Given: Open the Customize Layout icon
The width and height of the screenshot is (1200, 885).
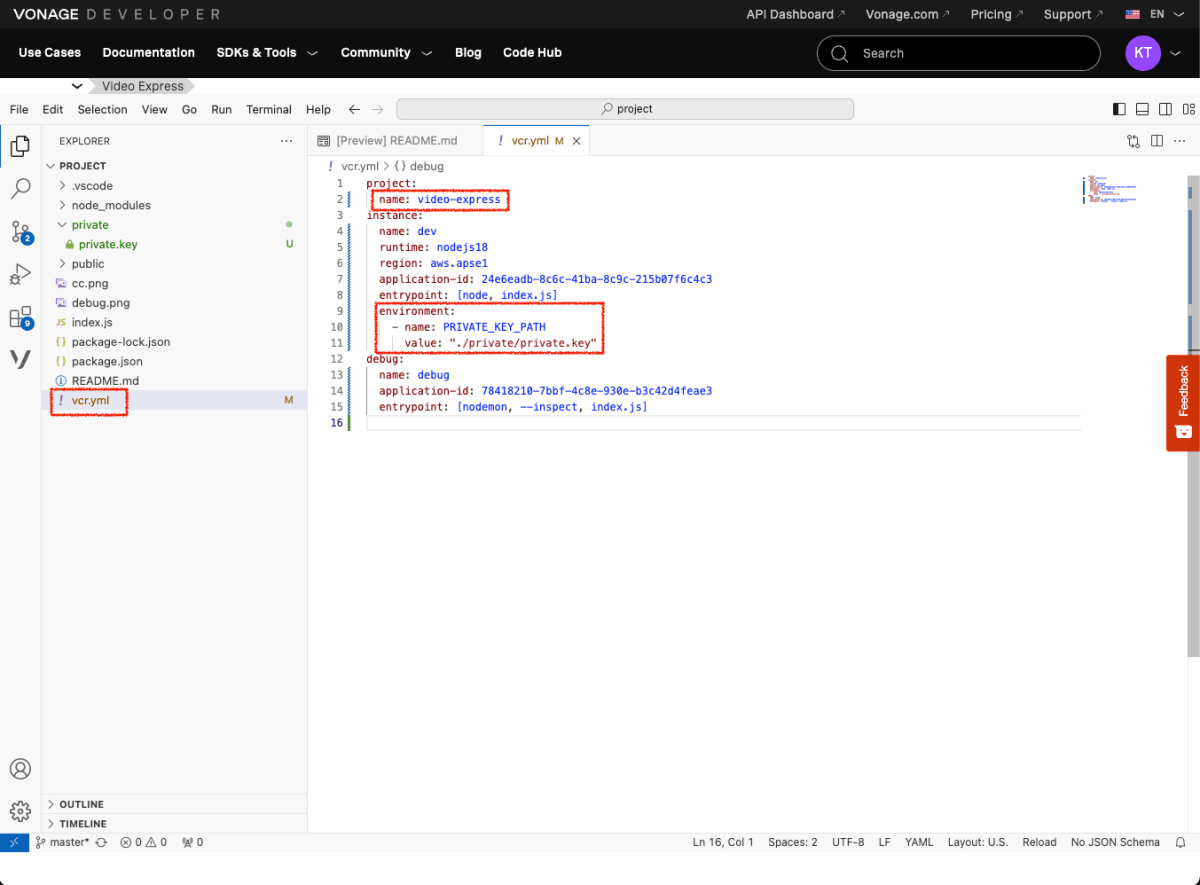Looking at the screenshot, I should coord(1188,109).
